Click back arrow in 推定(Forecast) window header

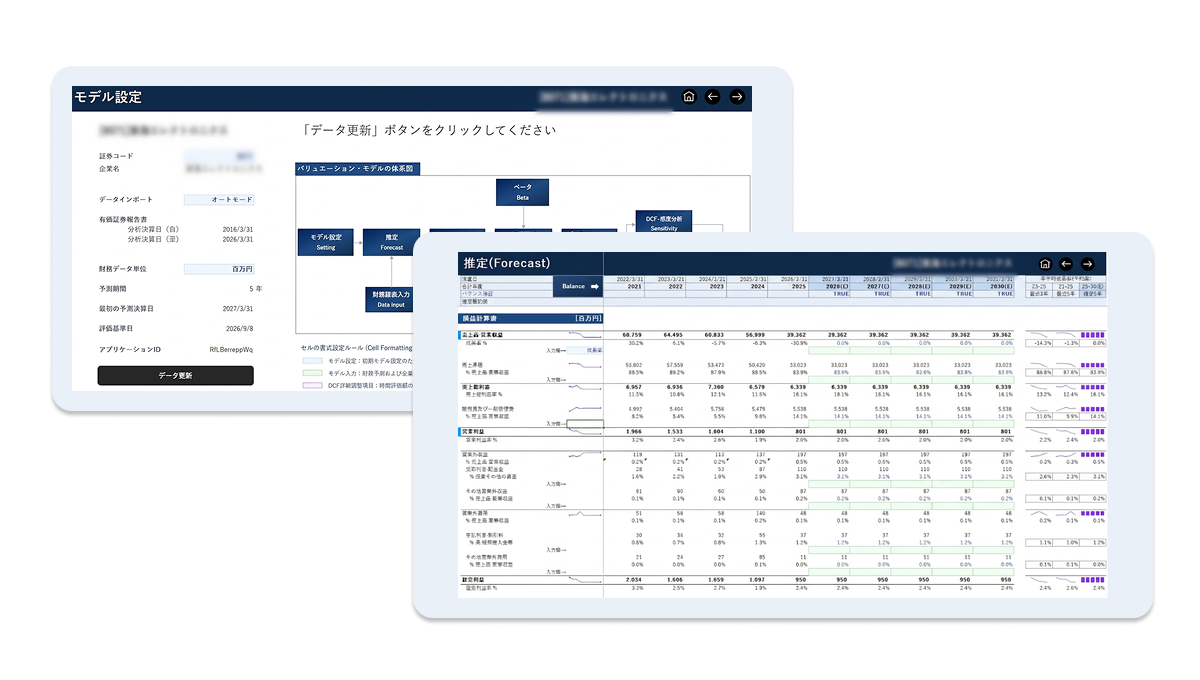coord(1066,264)
